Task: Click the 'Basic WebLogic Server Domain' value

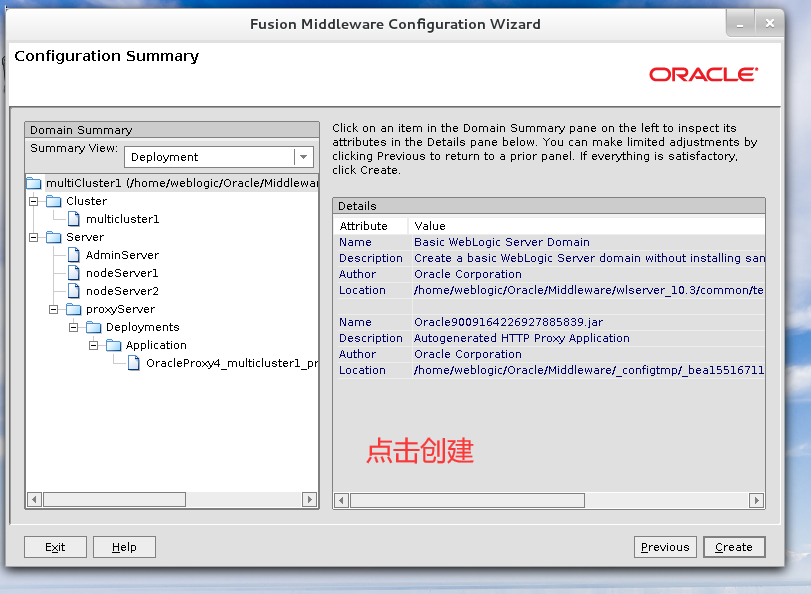Action: coord(502,242)
